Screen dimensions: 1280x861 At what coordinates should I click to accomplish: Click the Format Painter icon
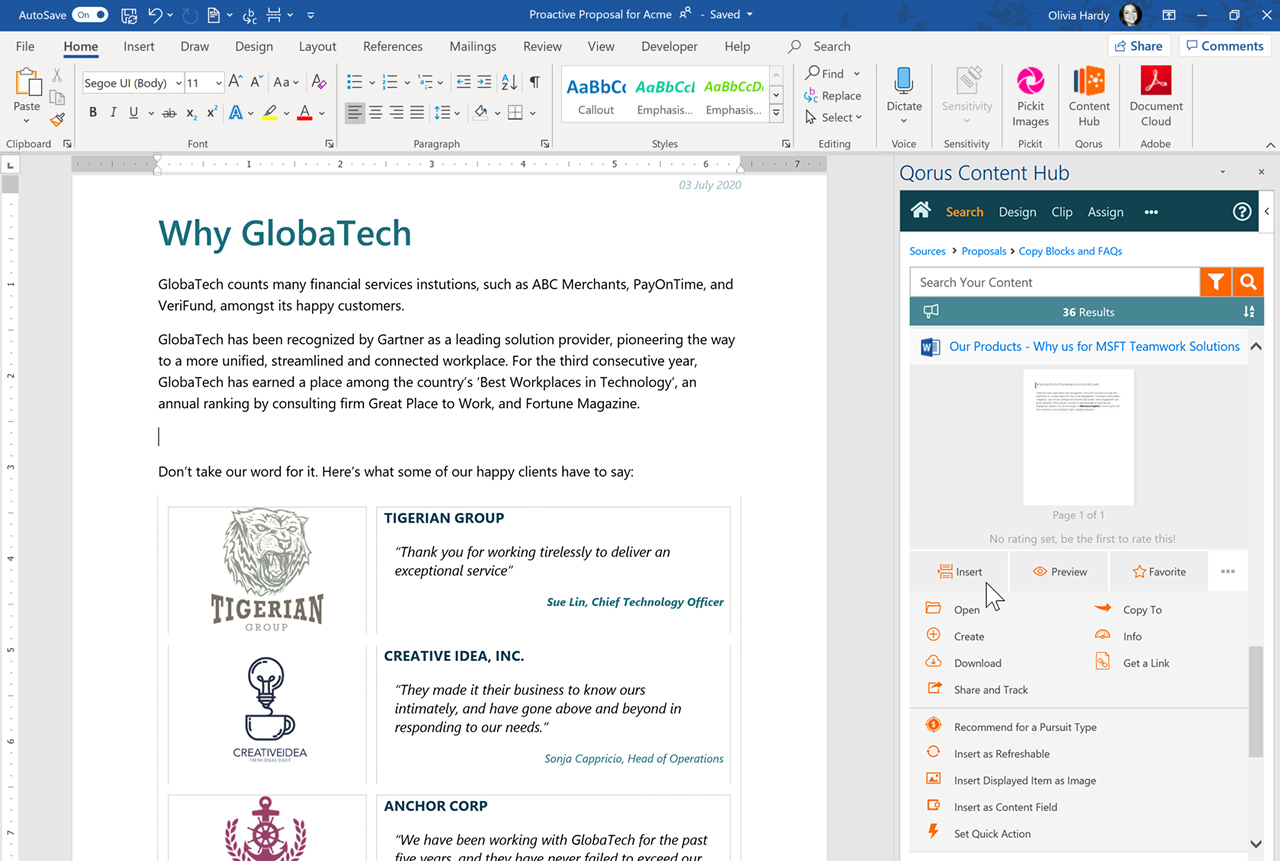(57, 119)
